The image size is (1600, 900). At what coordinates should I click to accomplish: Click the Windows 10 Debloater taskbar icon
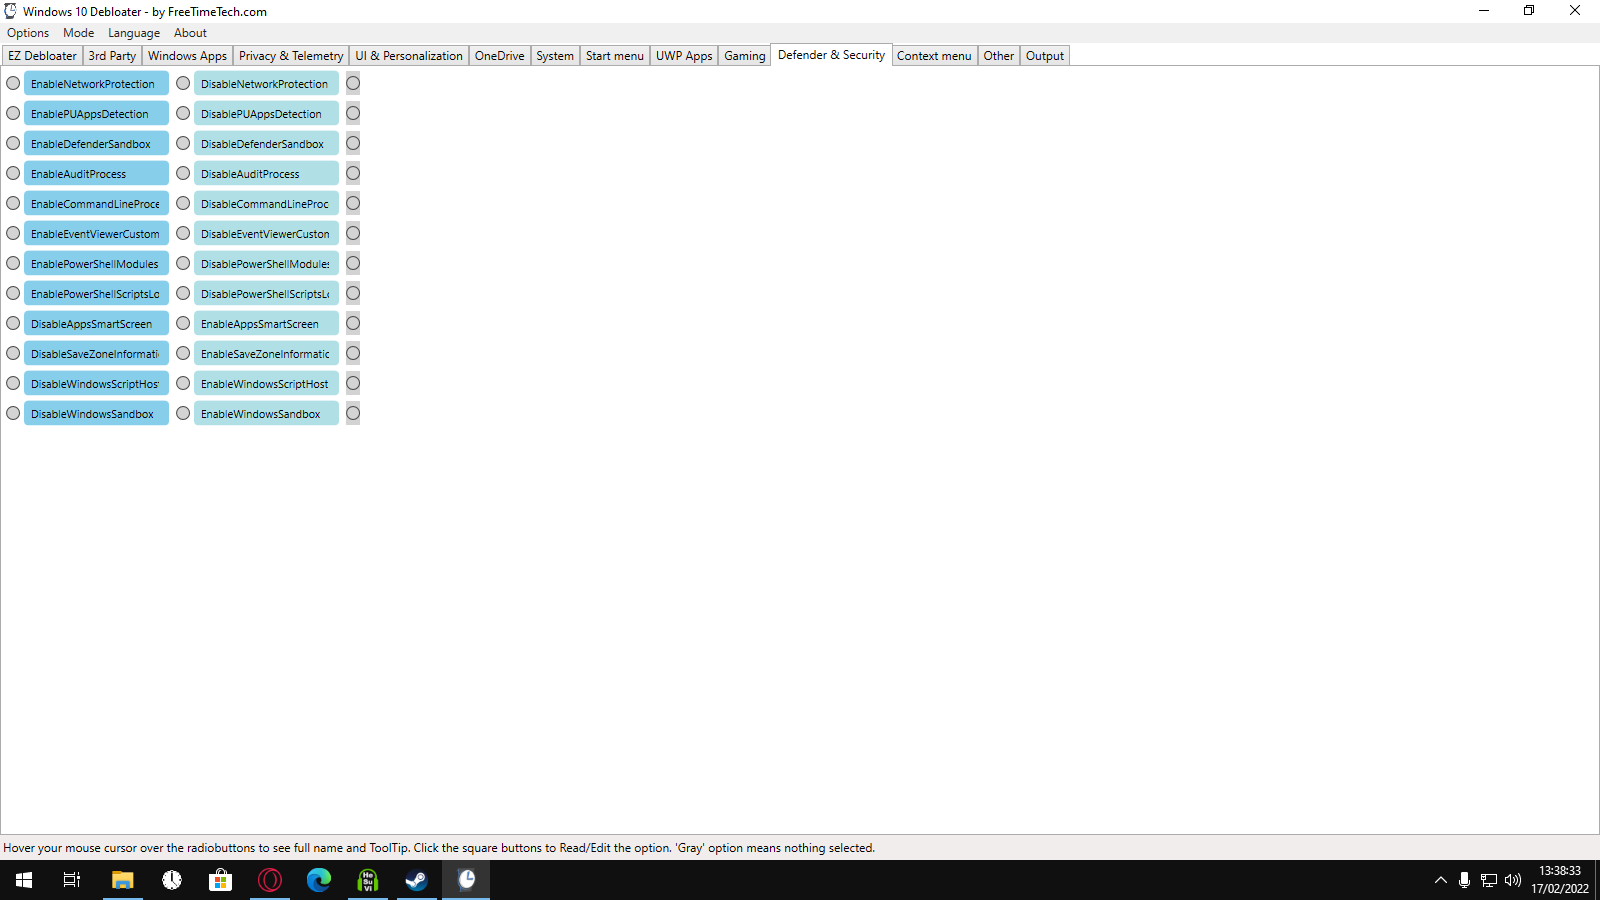(x=466, y=880)
